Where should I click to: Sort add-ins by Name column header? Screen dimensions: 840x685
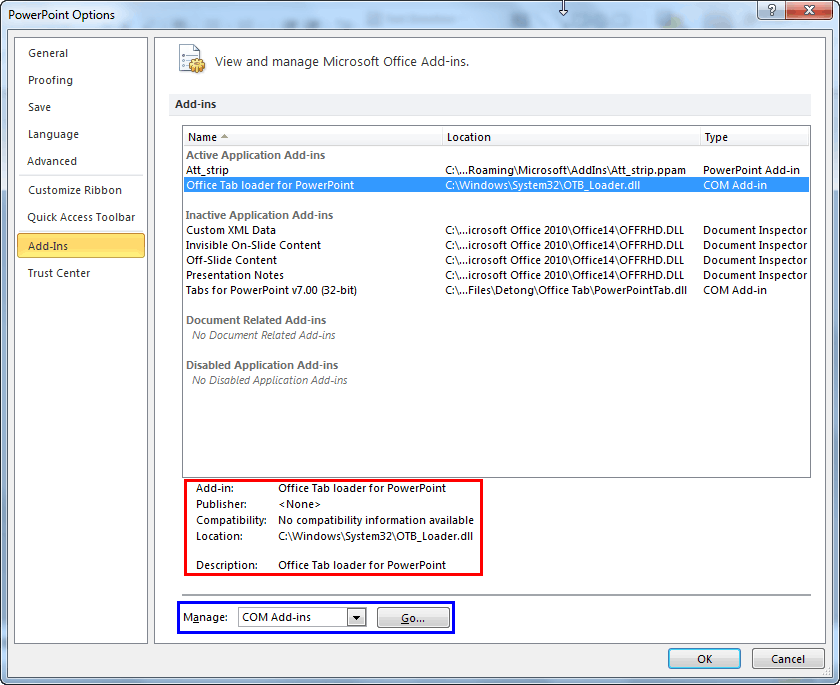click(x=312, y=137)
